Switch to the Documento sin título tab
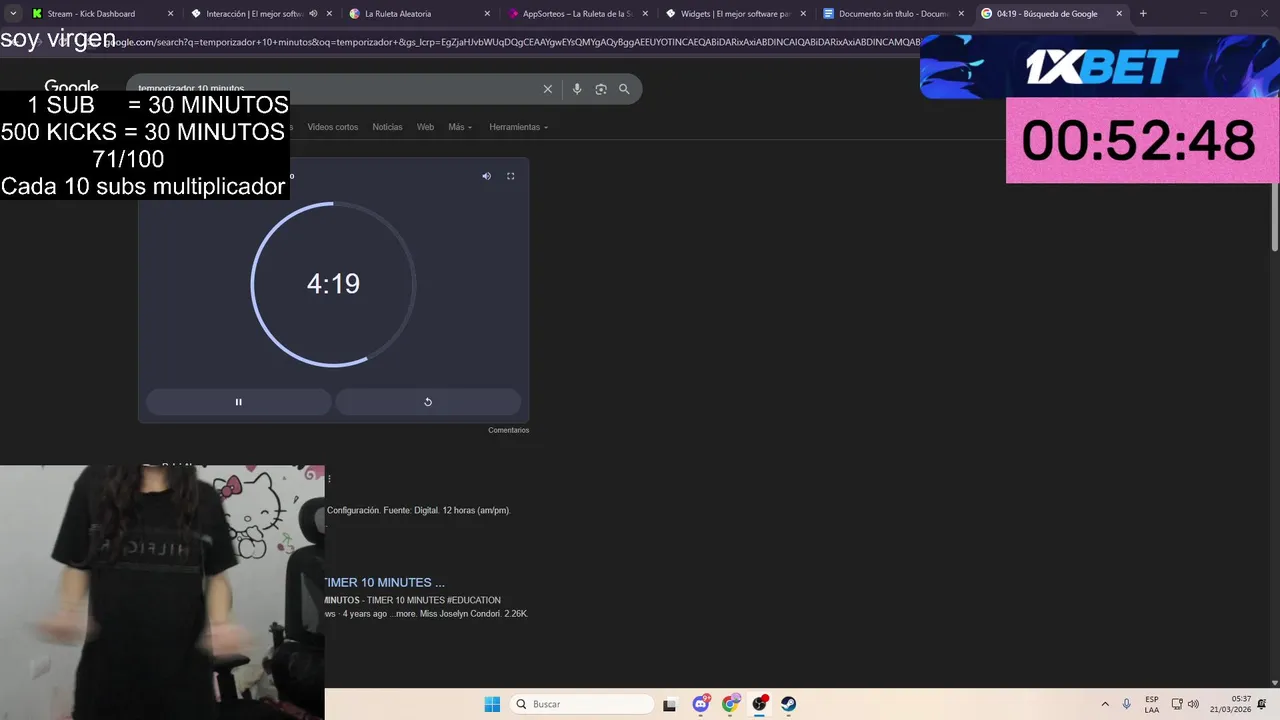 point(893,14)
